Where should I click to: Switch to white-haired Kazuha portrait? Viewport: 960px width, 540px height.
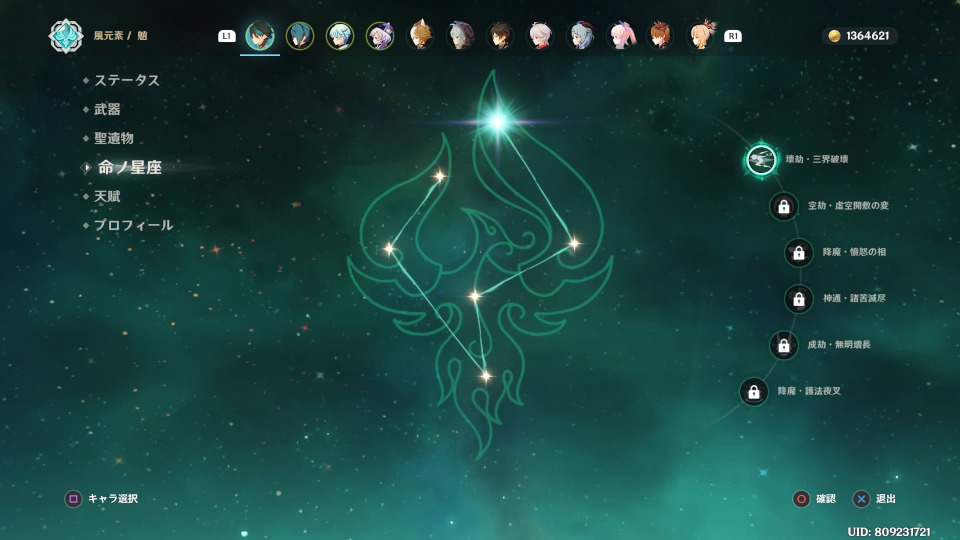tap(541, 36)
